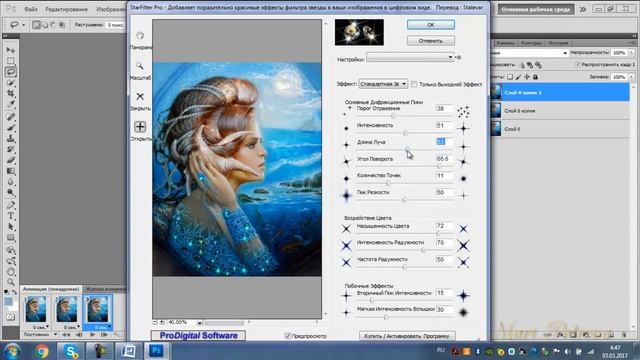Open the preview zoom percentage dropdown

(199, 322)
